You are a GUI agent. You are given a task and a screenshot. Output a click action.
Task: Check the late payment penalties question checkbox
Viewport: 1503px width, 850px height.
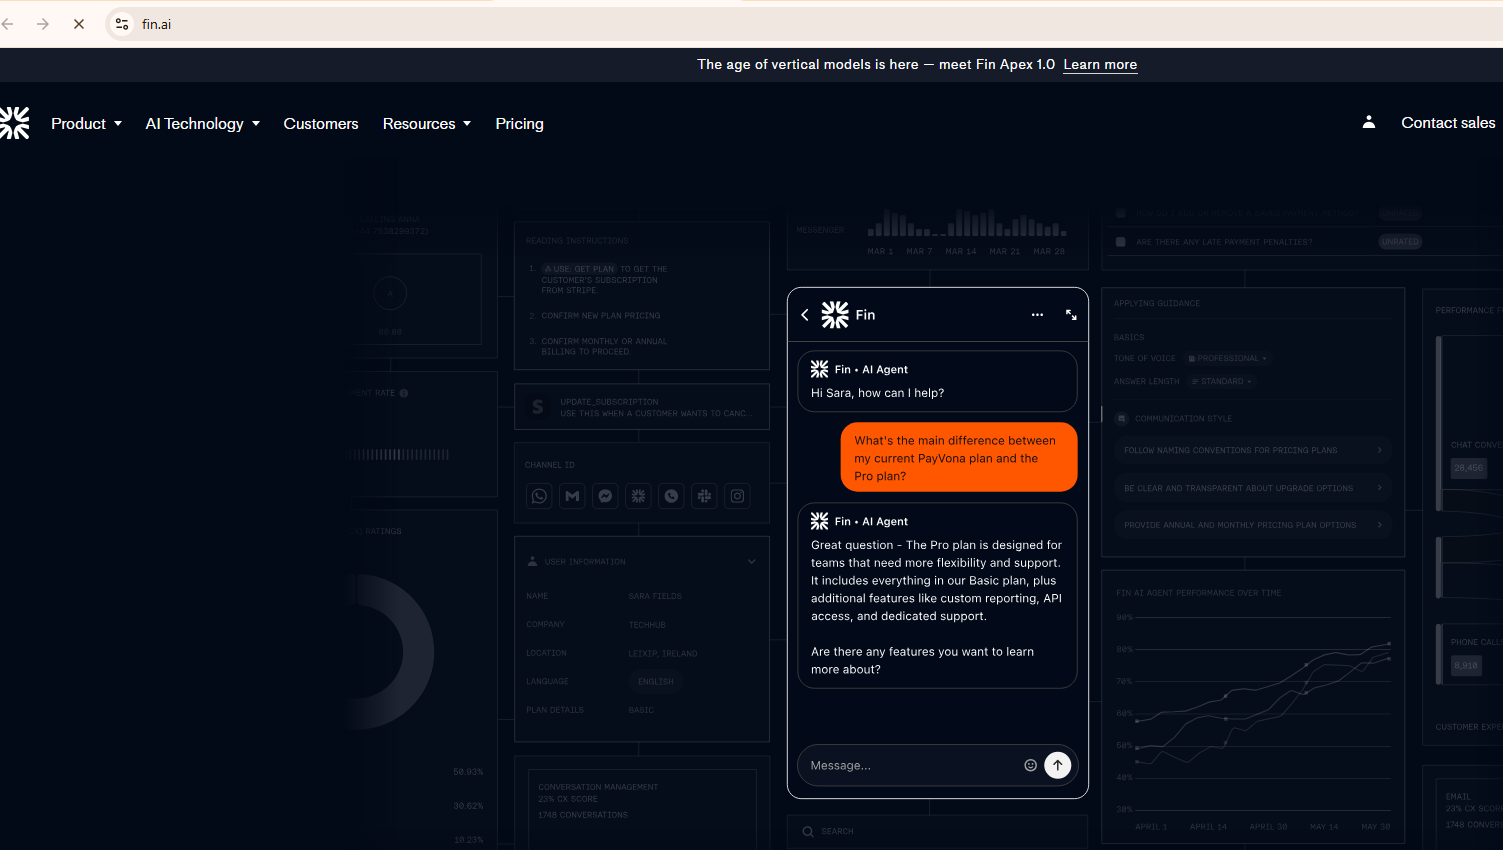[1120, 241]
